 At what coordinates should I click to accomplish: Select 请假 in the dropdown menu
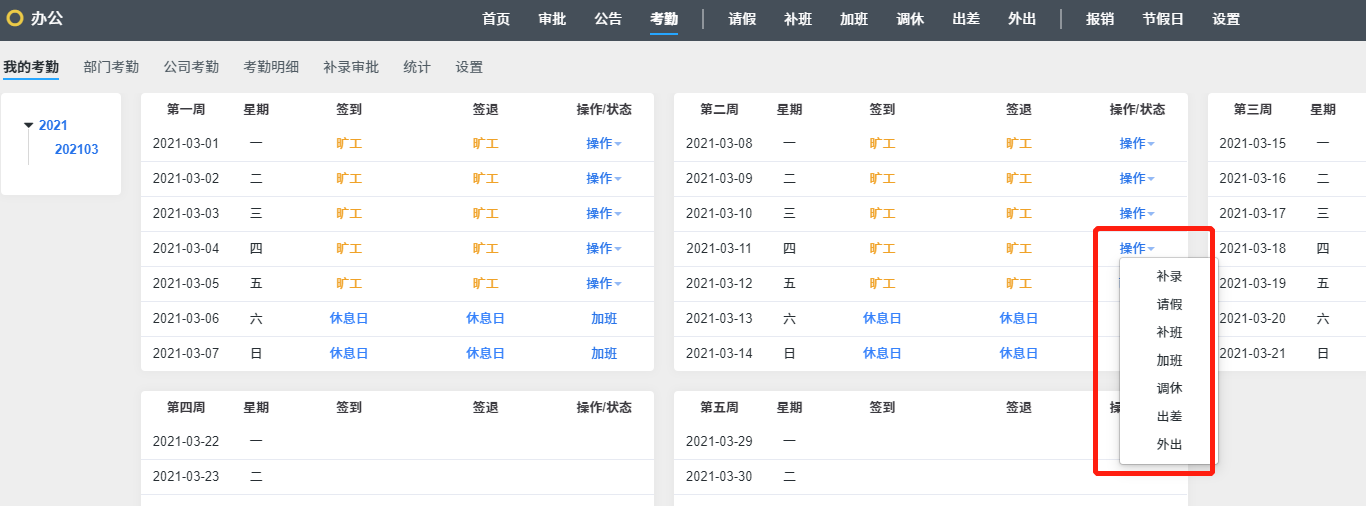pyautogui.click(x=1169, y=304)
